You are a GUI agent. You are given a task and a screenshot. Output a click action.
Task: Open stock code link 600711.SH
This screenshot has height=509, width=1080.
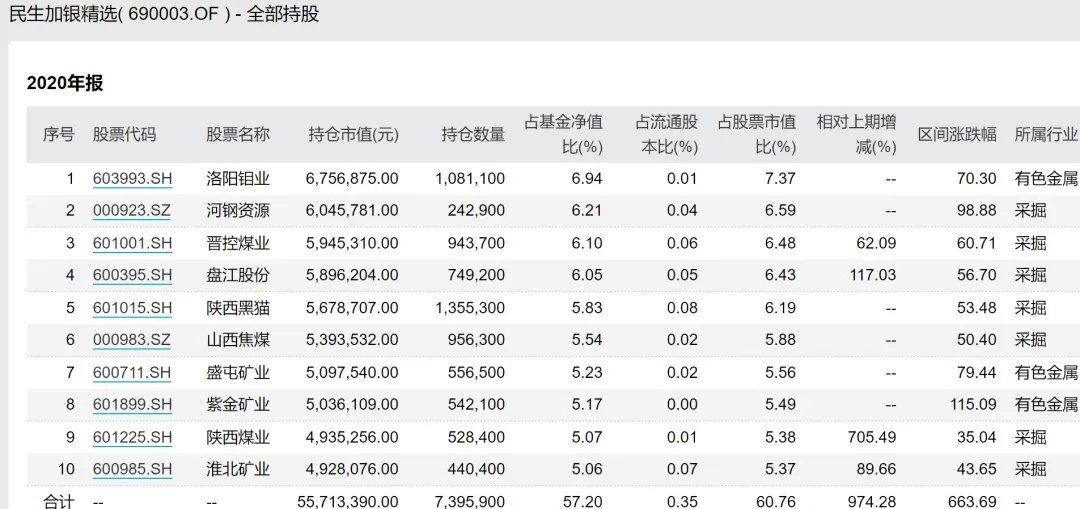click(132, 373)
